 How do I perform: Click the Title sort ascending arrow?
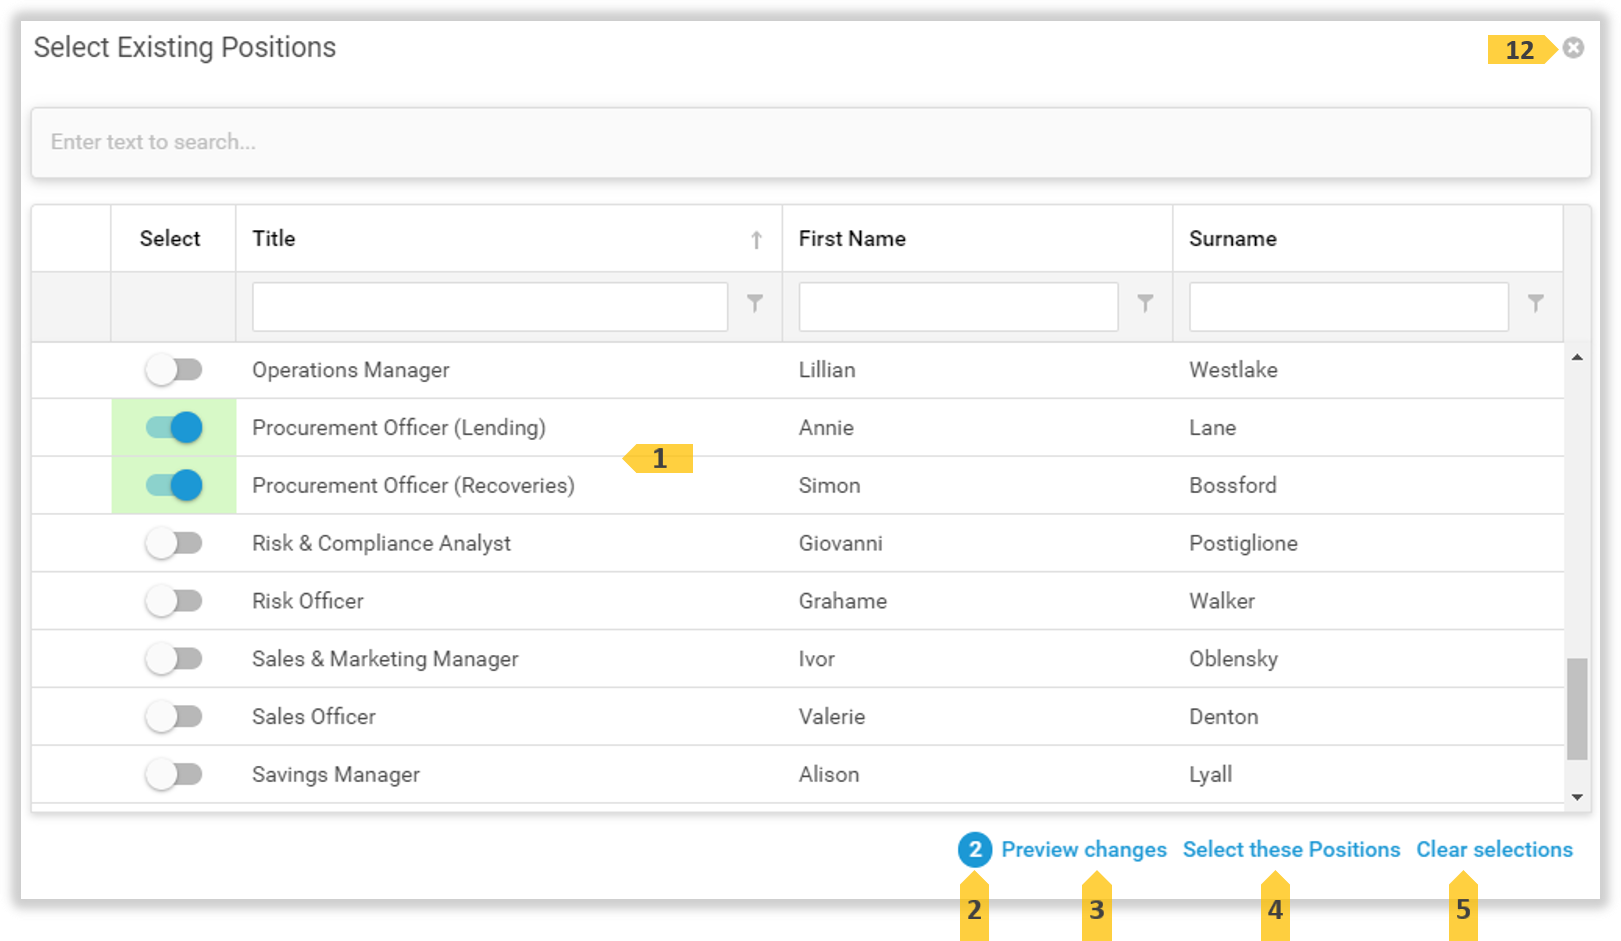tap(756, 240)
